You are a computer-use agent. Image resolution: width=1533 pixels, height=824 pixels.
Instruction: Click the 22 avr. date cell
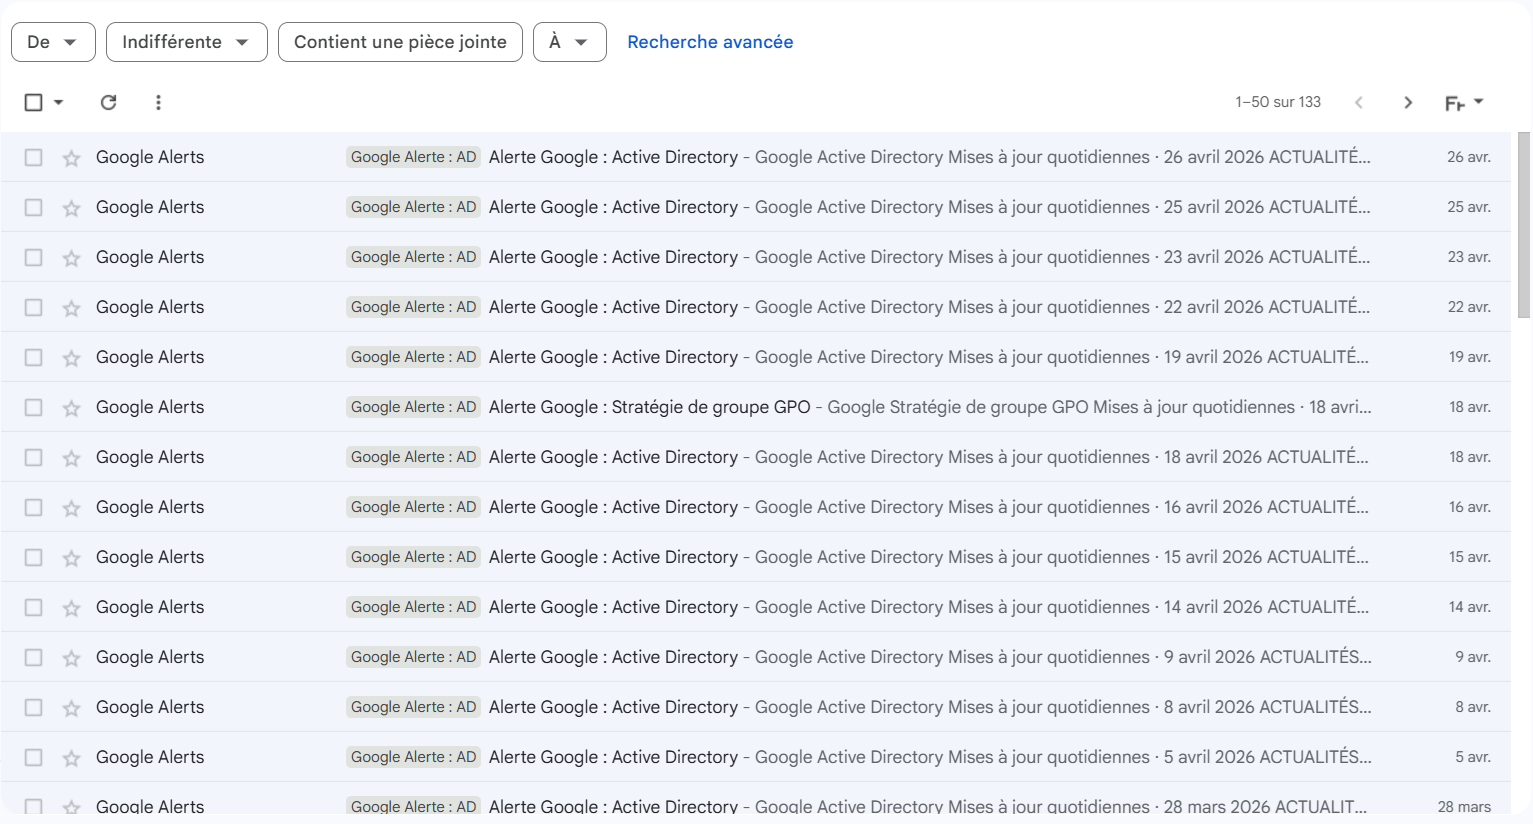coord(1469,307)
